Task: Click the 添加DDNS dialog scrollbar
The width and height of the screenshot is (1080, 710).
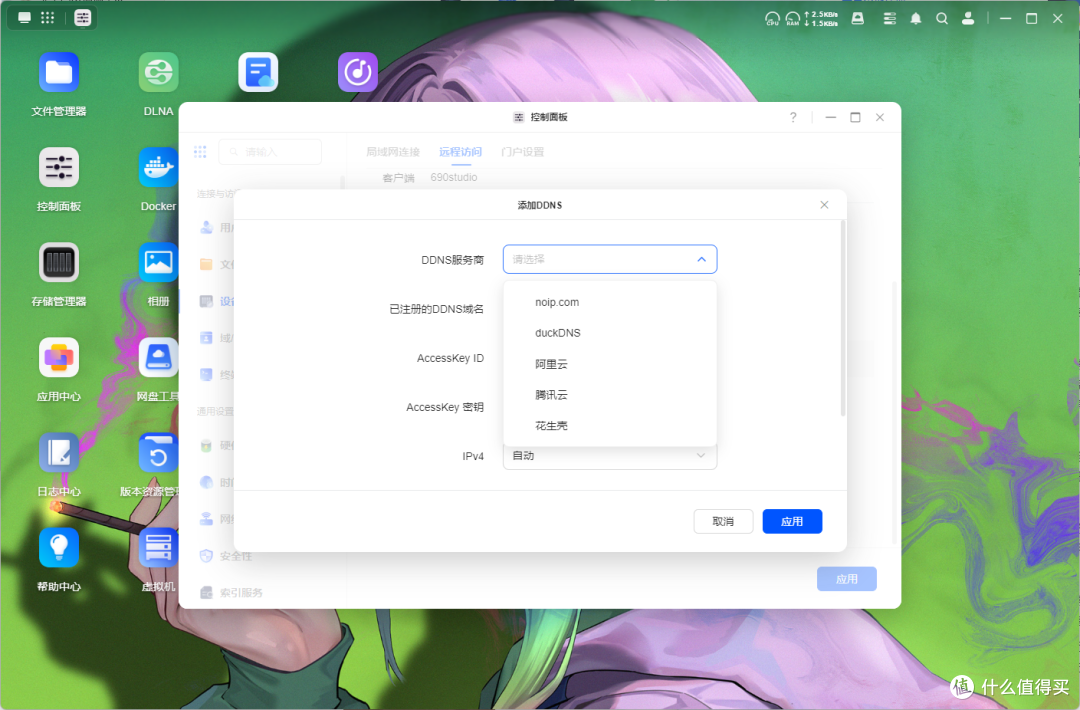Action: click(x=842, y=318)
